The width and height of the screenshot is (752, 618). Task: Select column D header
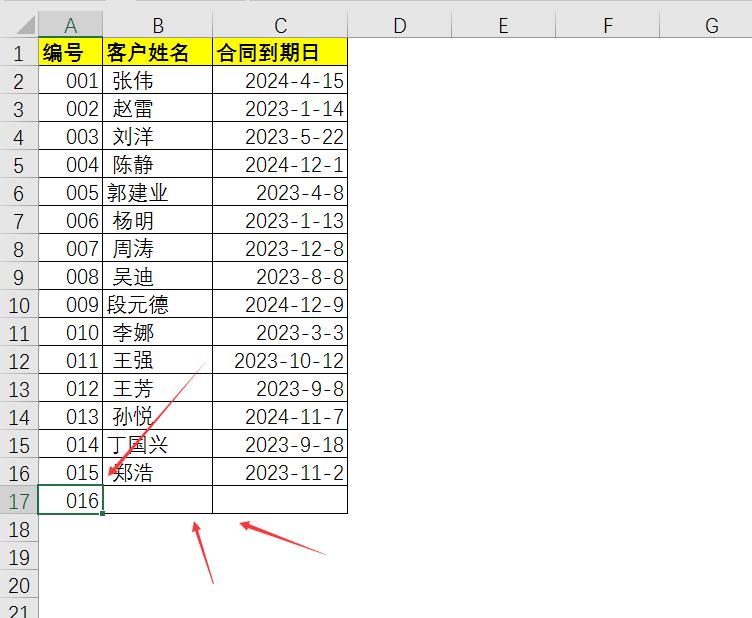click(400, 25)
